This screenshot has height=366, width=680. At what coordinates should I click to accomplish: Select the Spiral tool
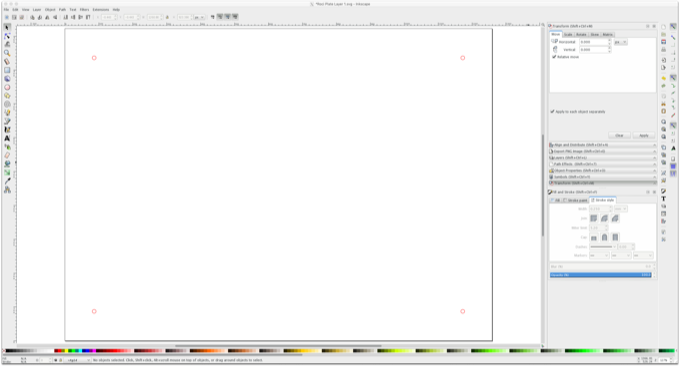click(x=7, y=104)
